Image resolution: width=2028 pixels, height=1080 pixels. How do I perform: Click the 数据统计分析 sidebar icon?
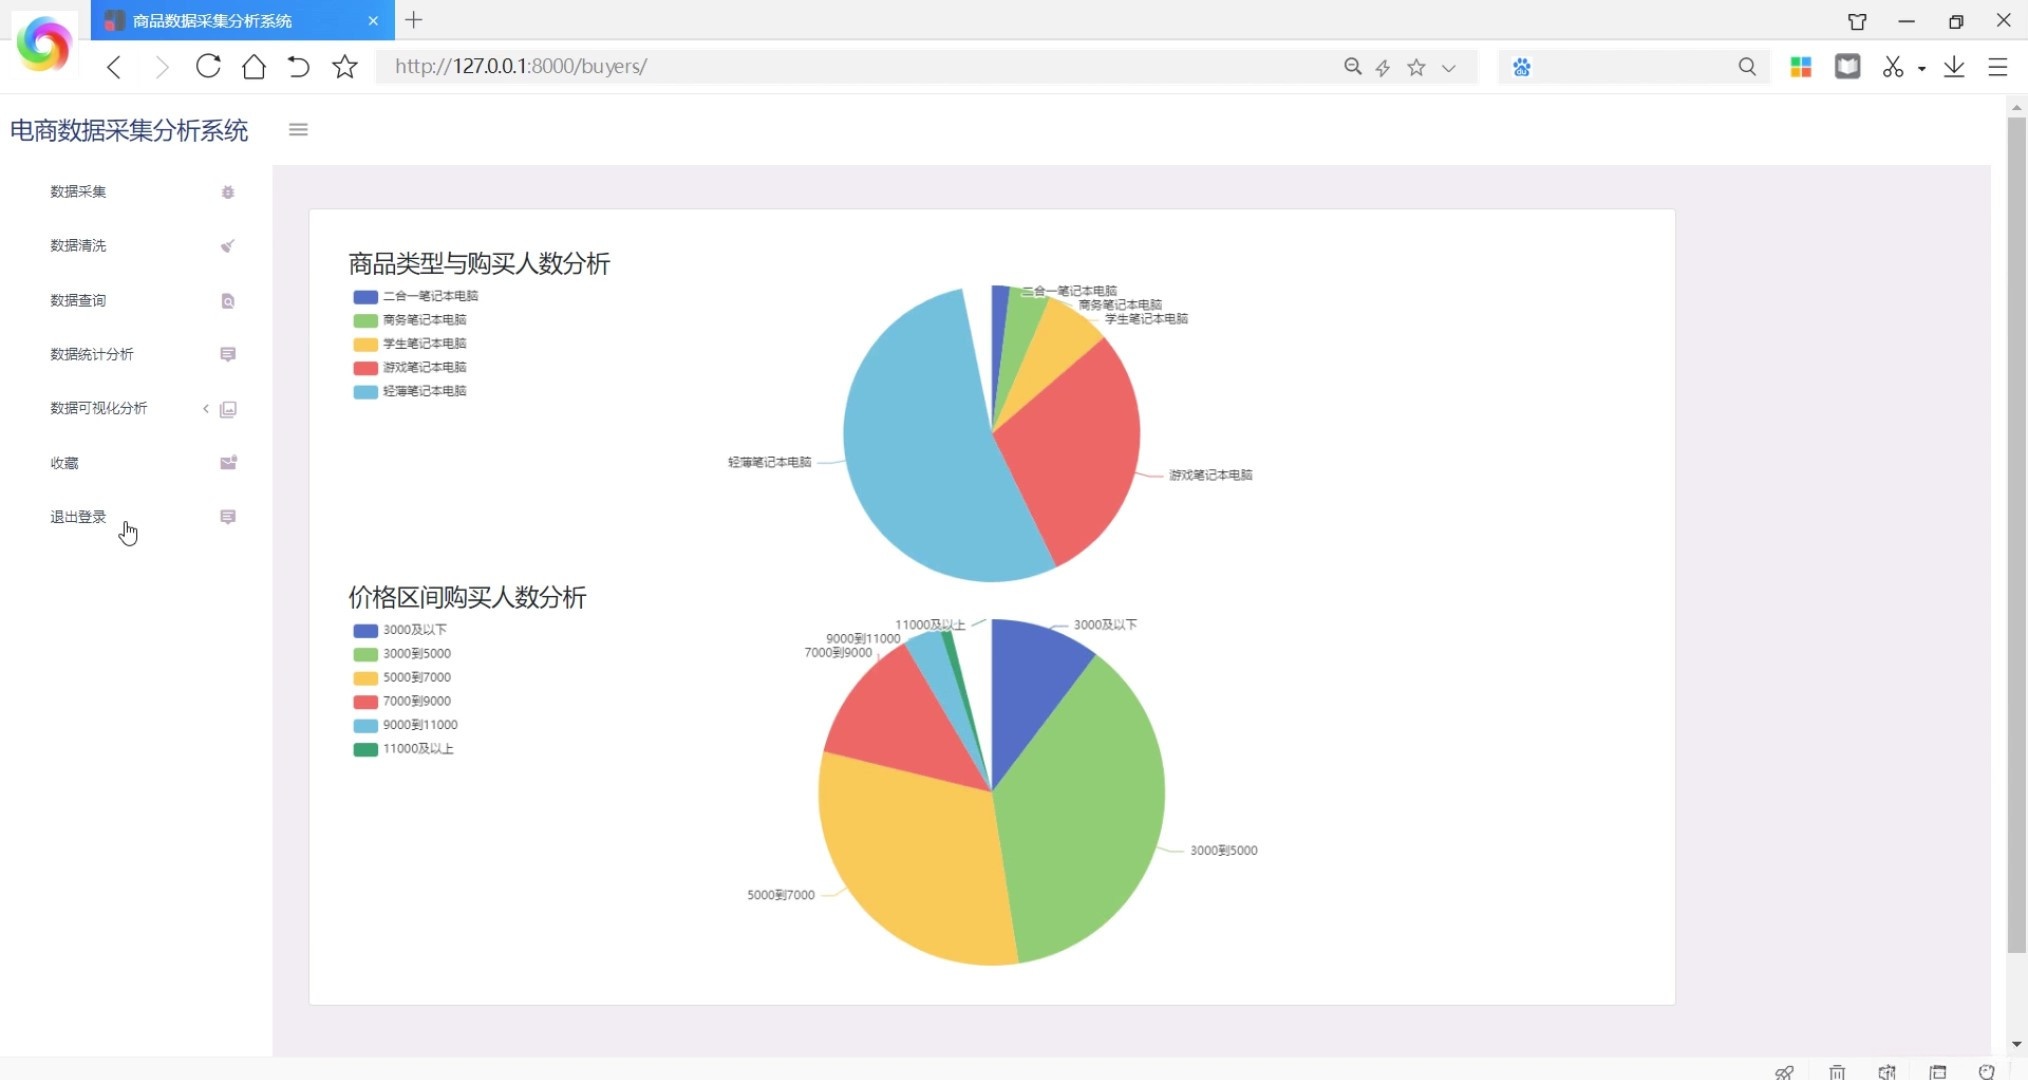[x=228, y=354]
